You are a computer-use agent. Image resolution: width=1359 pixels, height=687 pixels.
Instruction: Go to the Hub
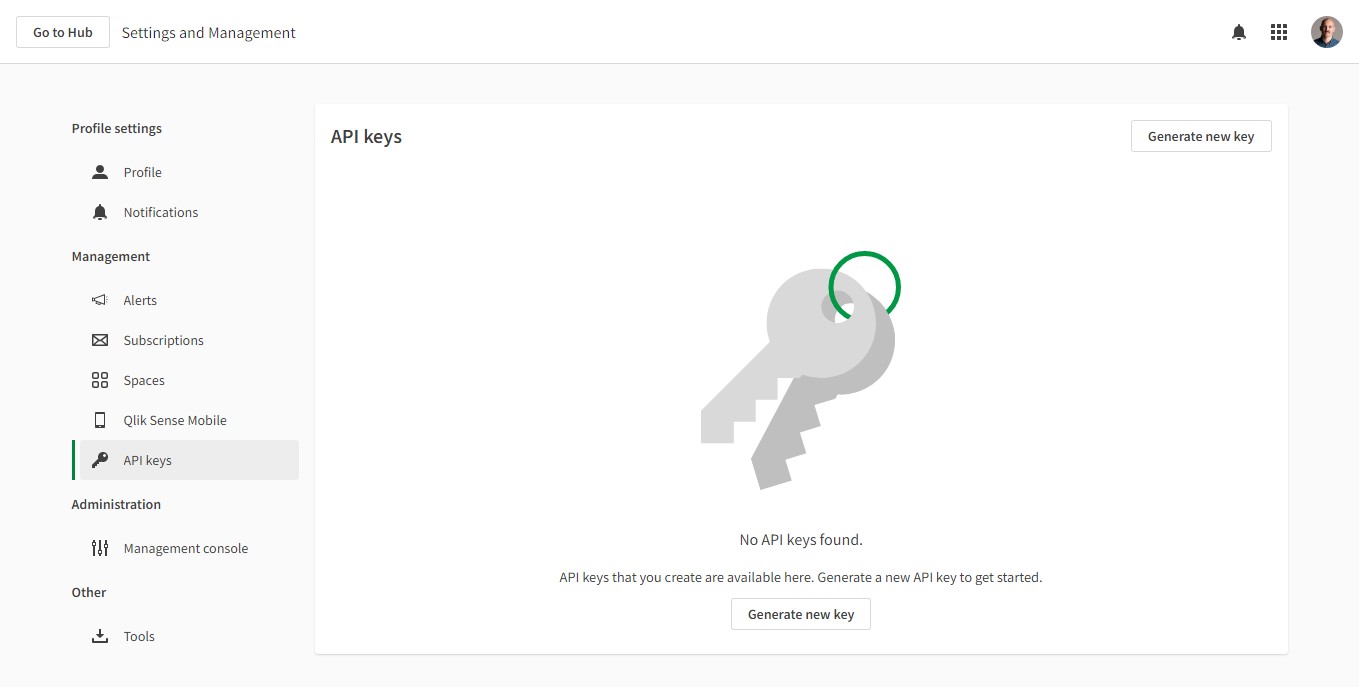63,32
